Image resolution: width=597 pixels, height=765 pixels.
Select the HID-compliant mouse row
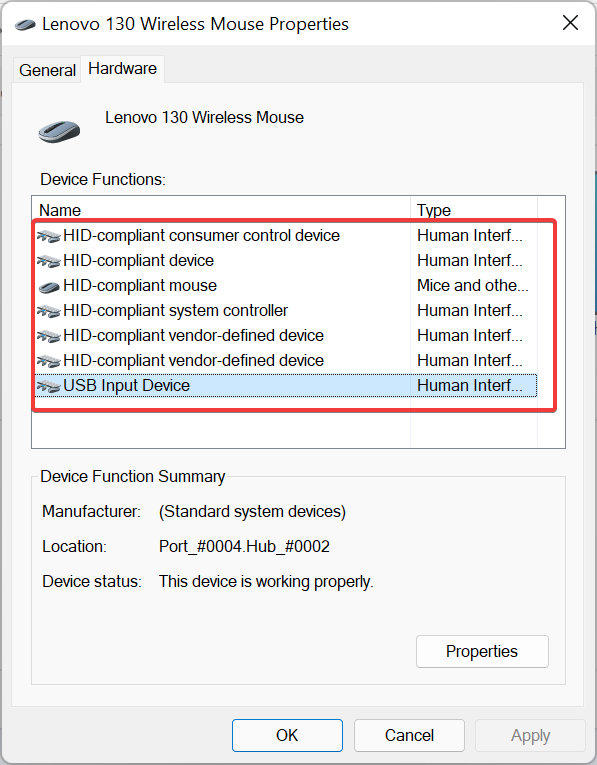point(285,285)
